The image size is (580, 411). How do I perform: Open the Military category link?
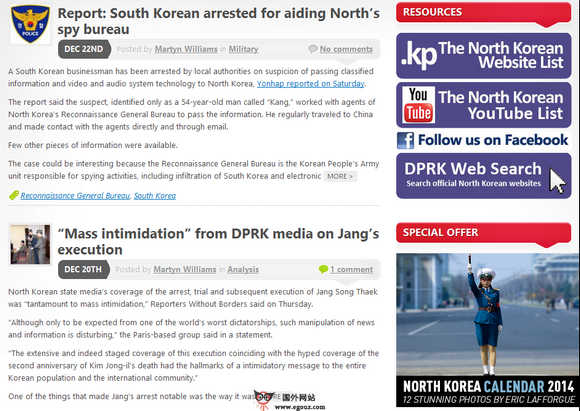pyautogui.click(x=243, y=49)
